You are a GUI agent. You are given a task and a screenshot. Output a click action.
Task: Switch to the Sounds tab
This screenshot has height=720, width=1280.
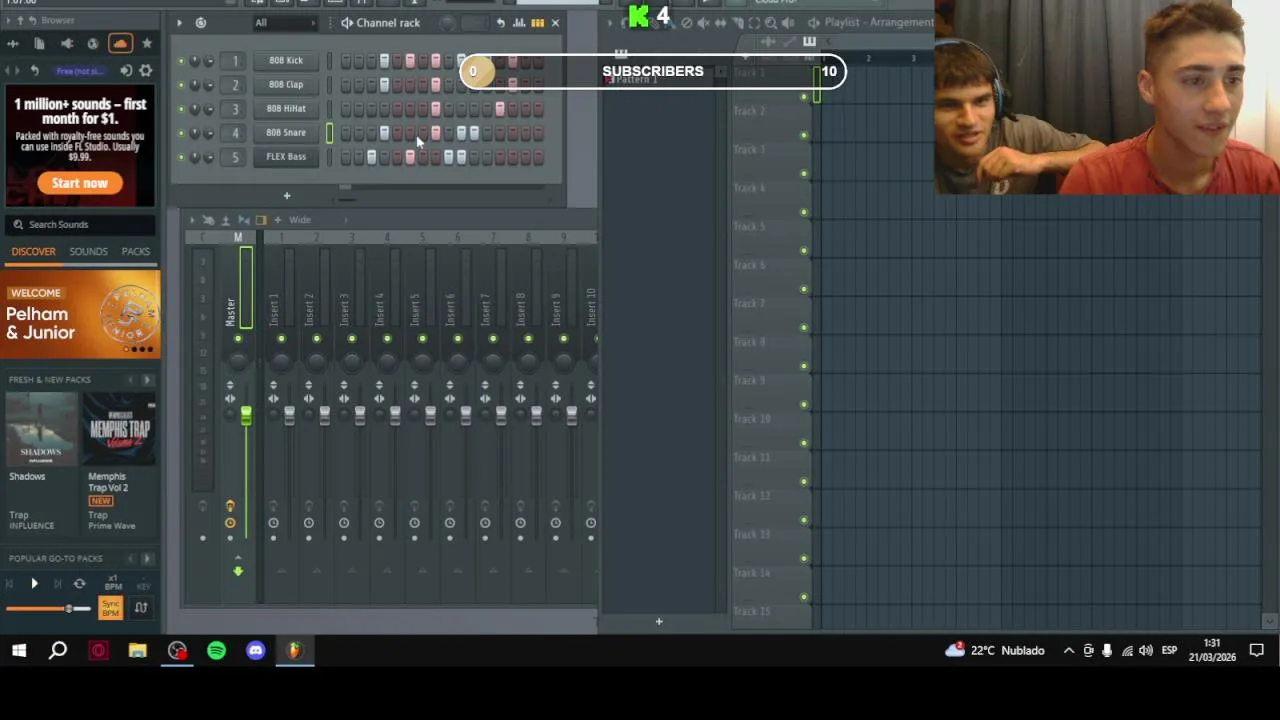88,252
